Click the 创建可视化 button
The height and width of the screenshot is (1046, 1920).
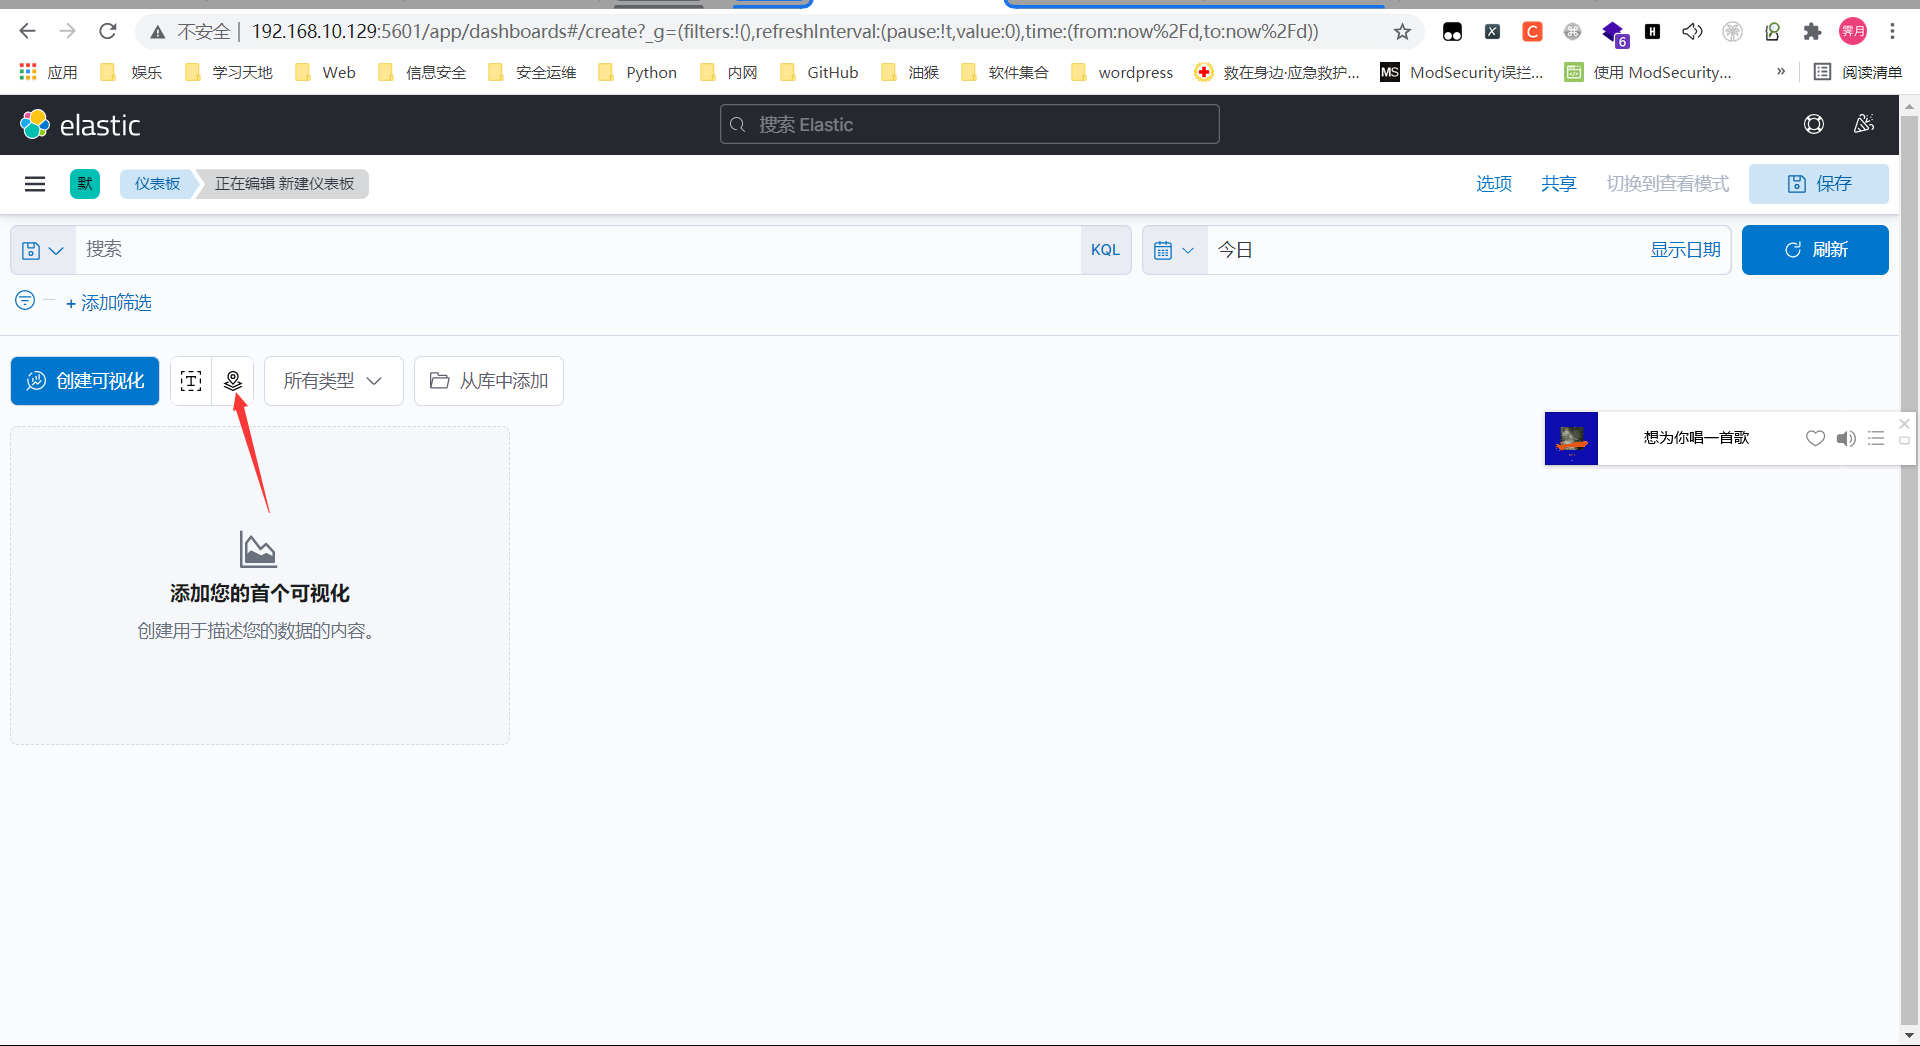[x=85, y=381]
